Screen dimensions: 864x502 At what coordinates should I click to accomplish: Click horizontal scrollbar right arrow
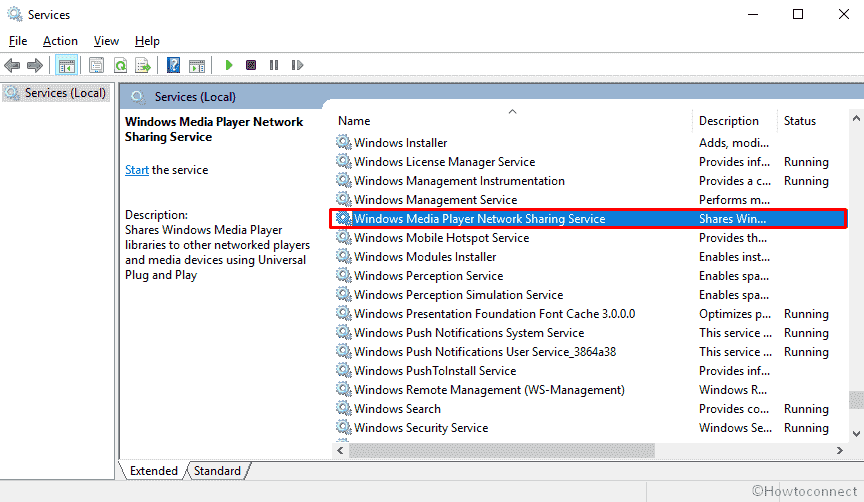coord(840,450)
